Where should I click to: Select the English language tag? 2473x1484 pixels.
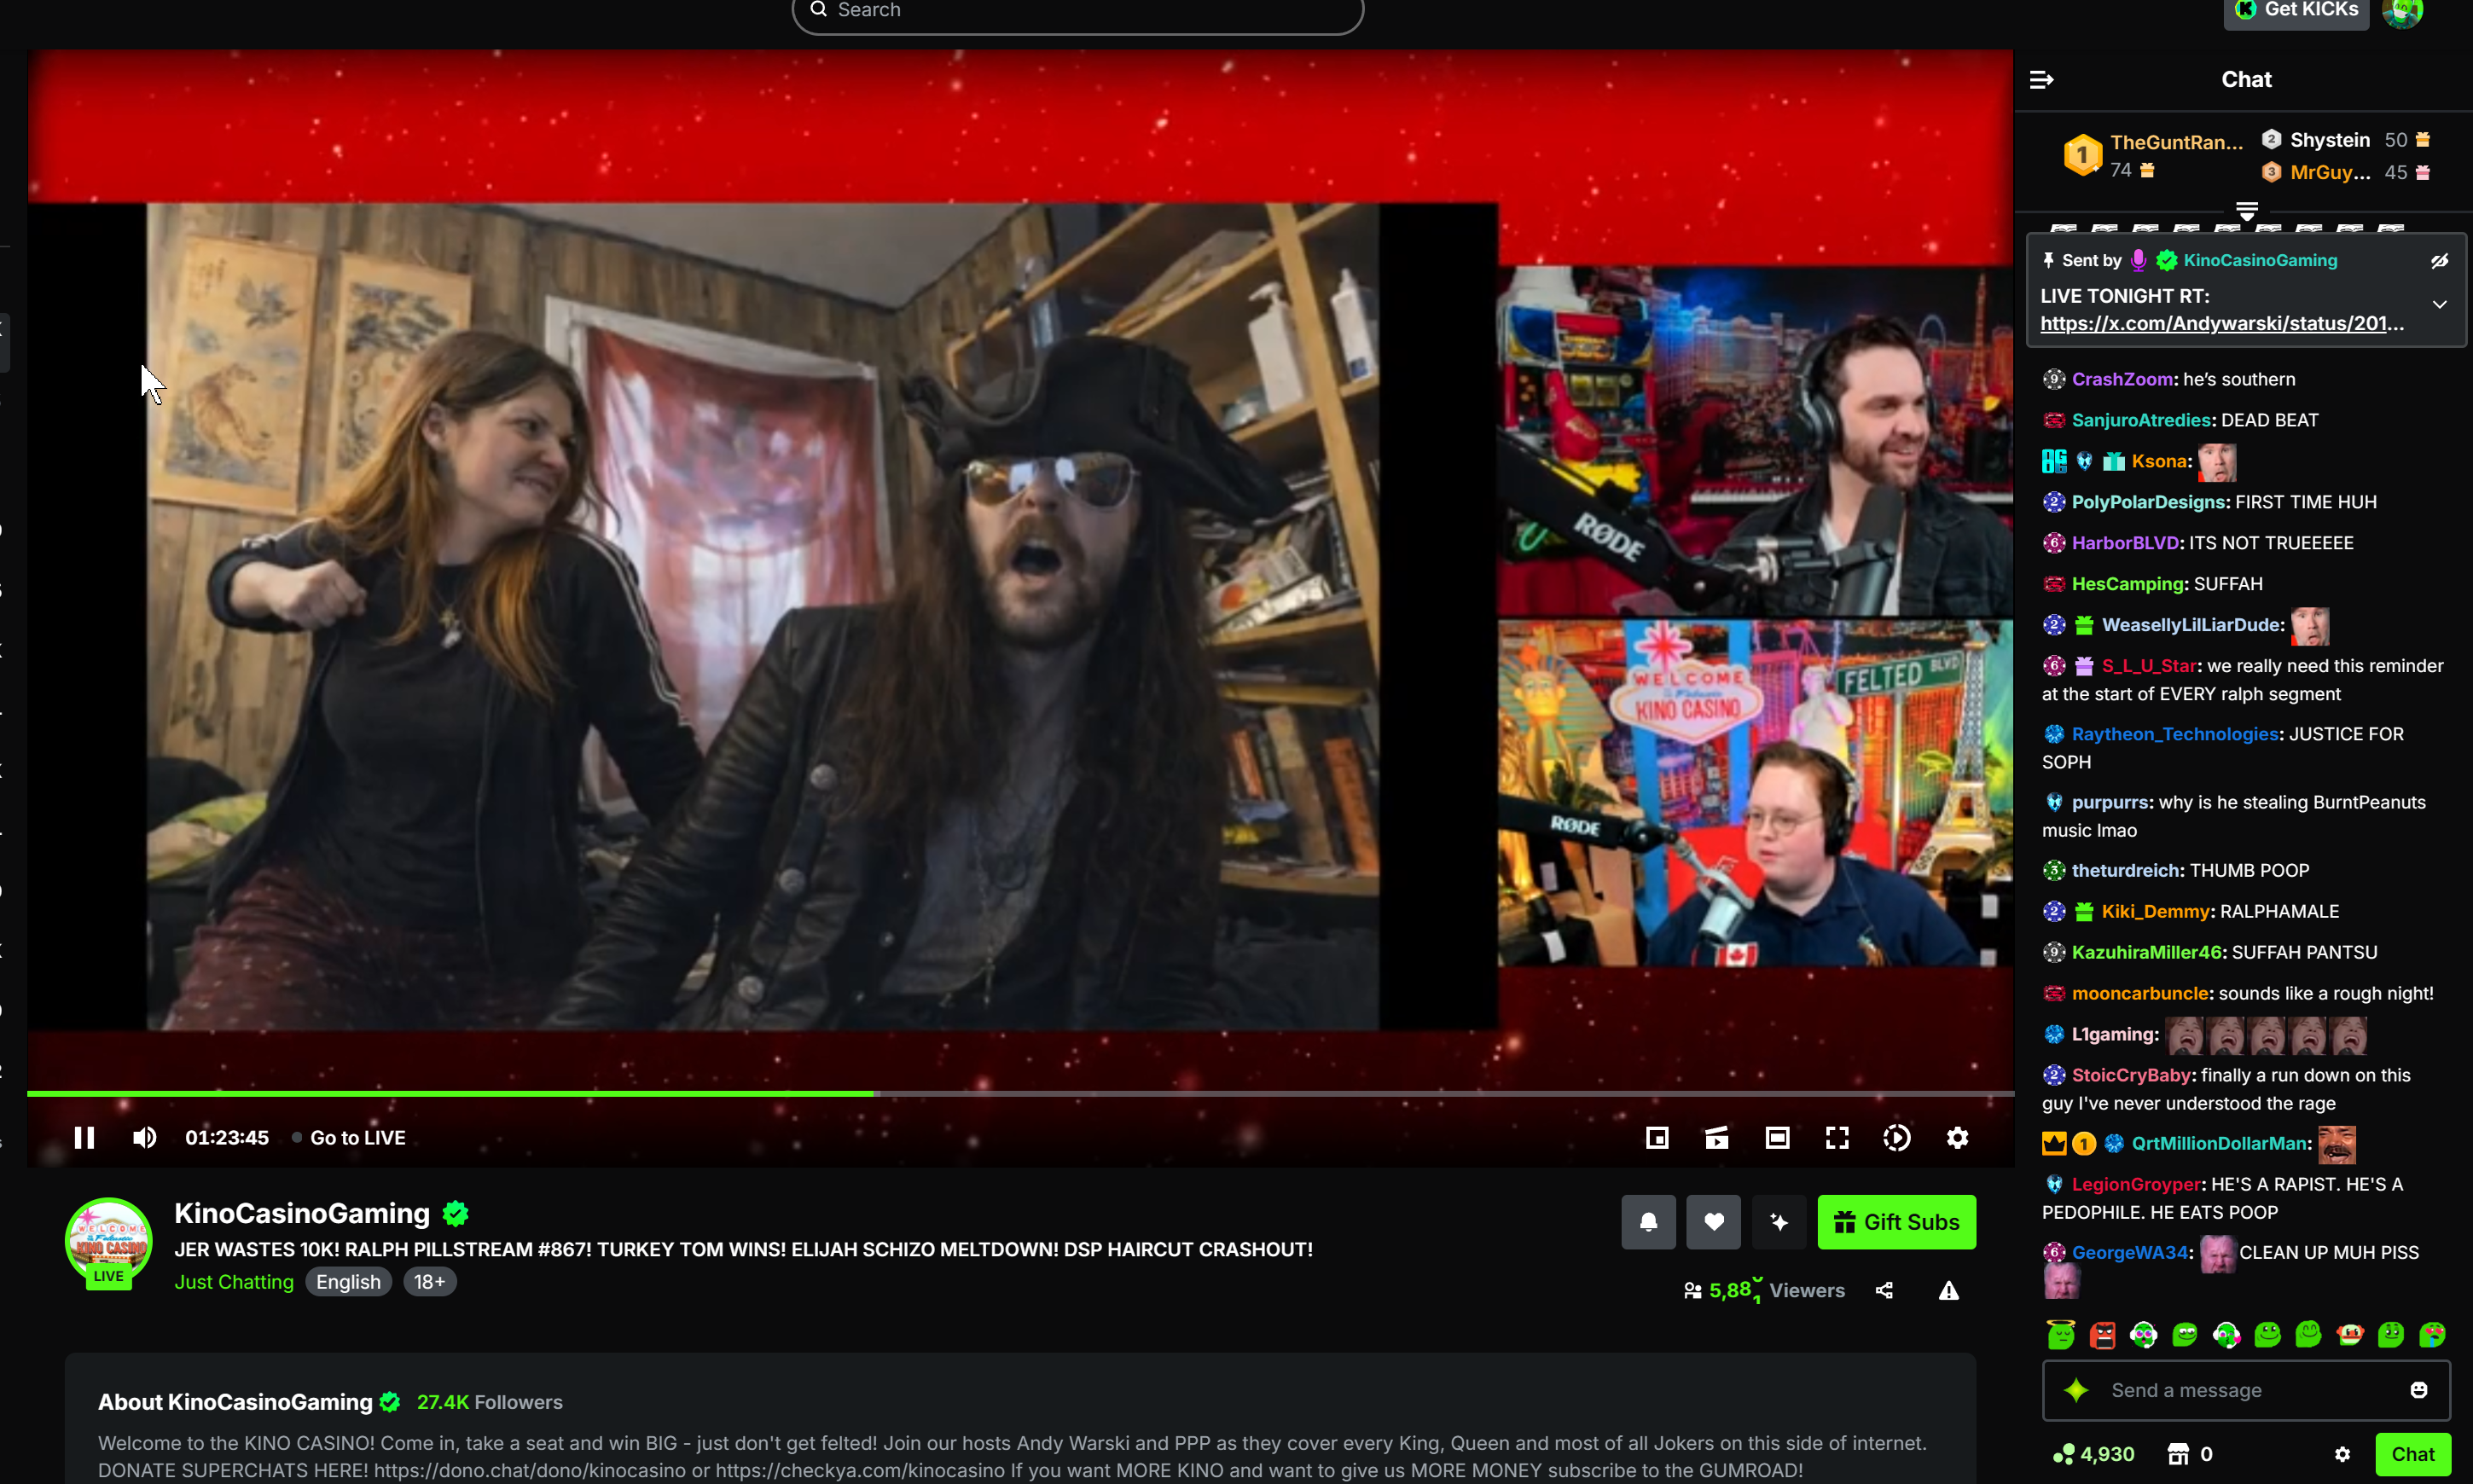(x=348, y=1282)
